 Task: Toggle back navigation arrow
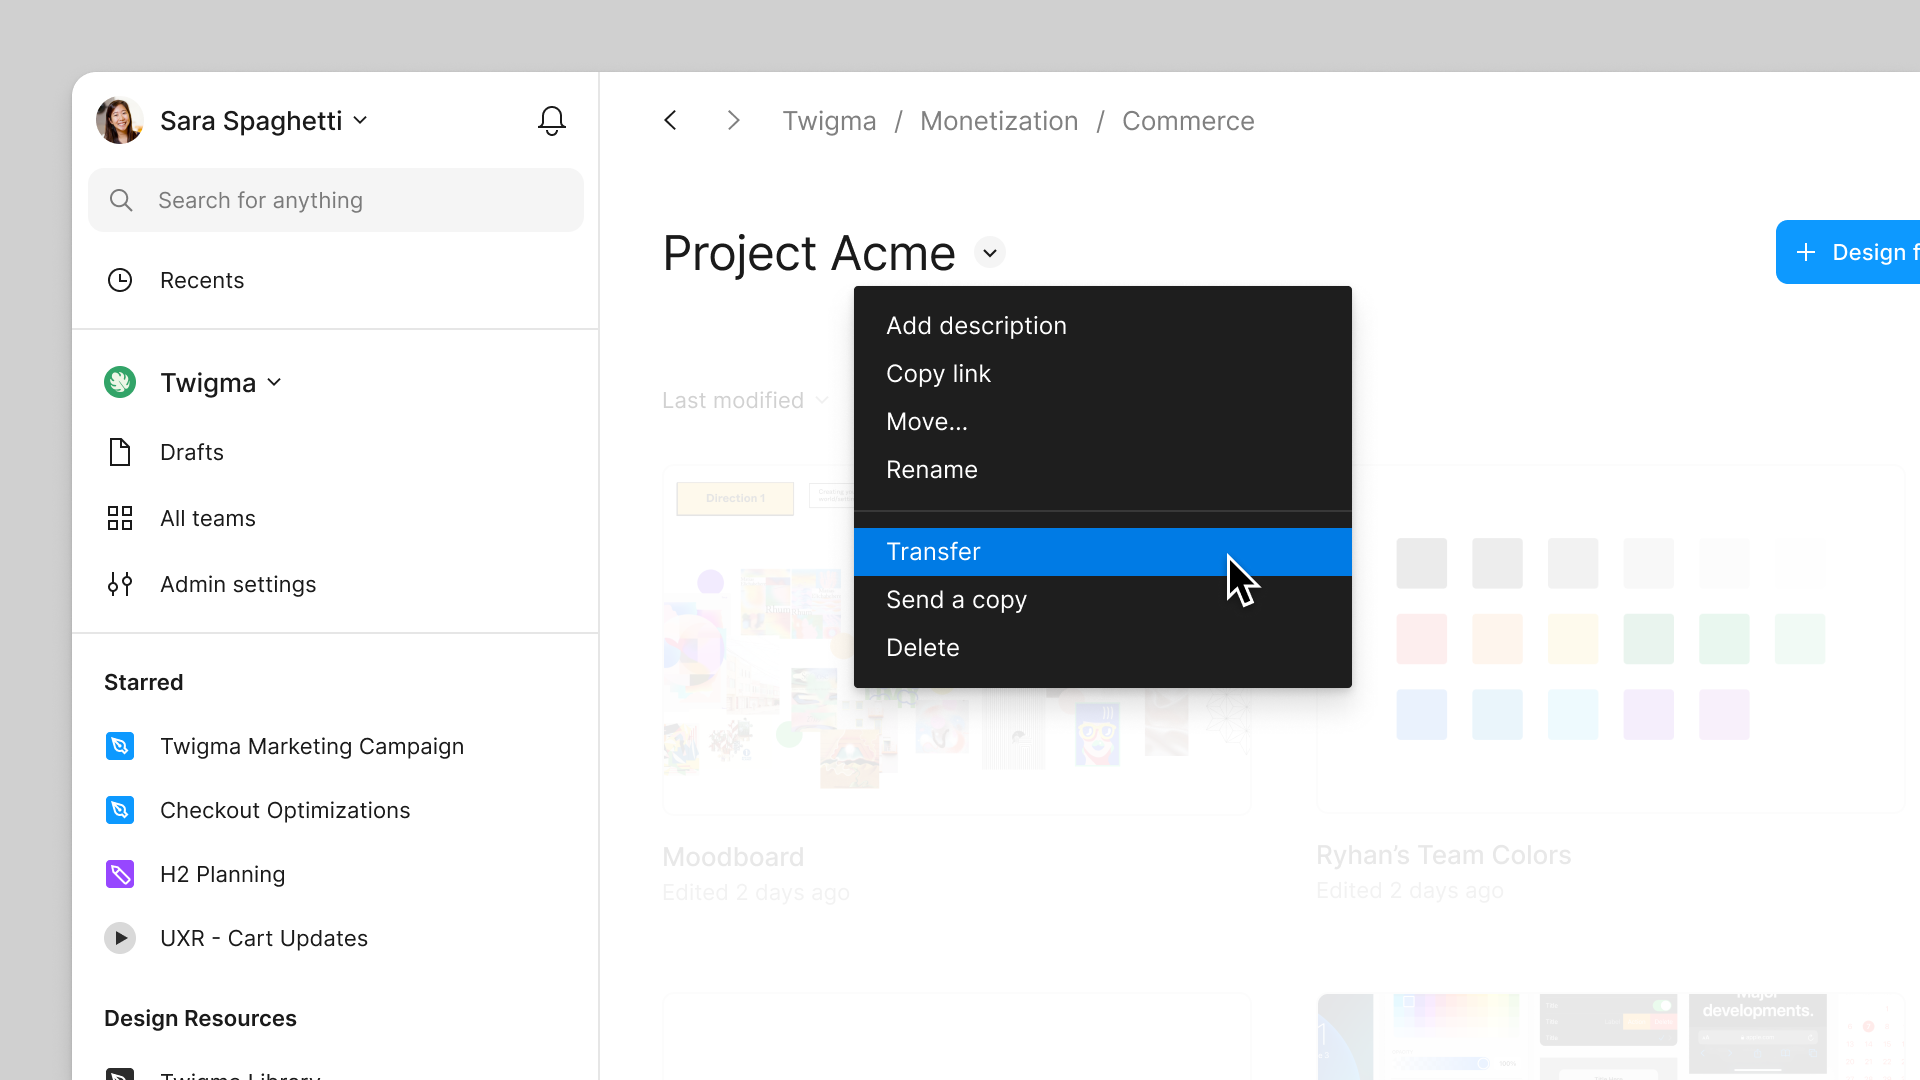tap(671, 120)
